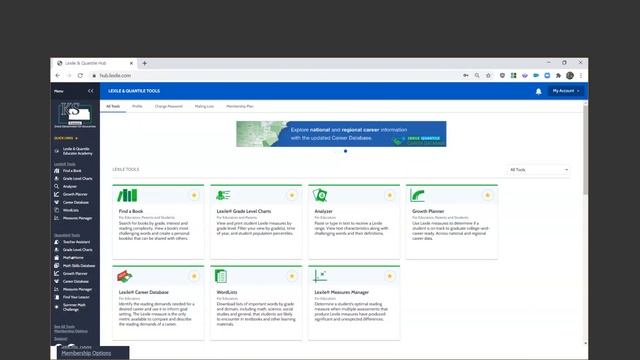Switch to the All Tools tab
The image size is (640, 360).
click(x=113, y=107)
